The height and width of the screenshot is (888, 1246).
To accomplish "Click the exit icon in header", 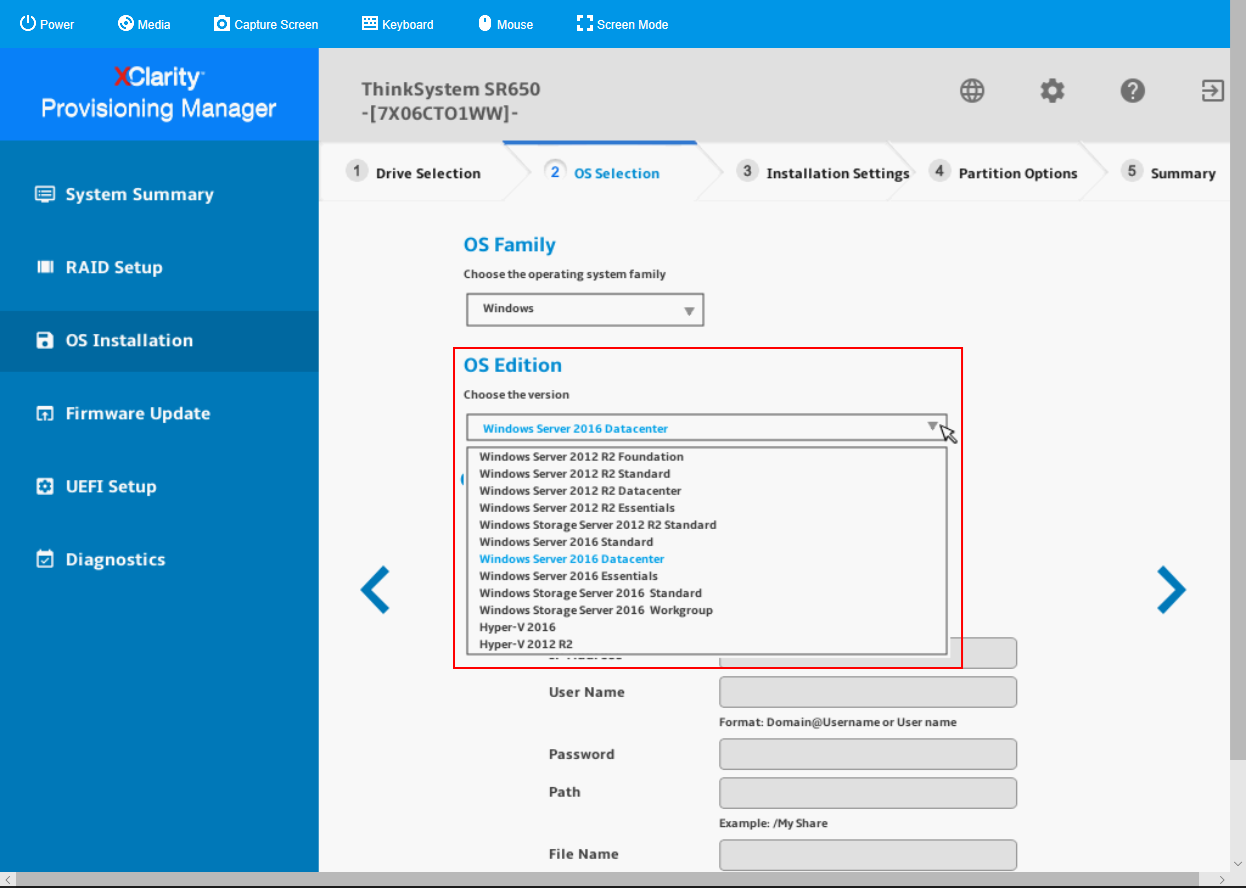I will point(1212,91).
